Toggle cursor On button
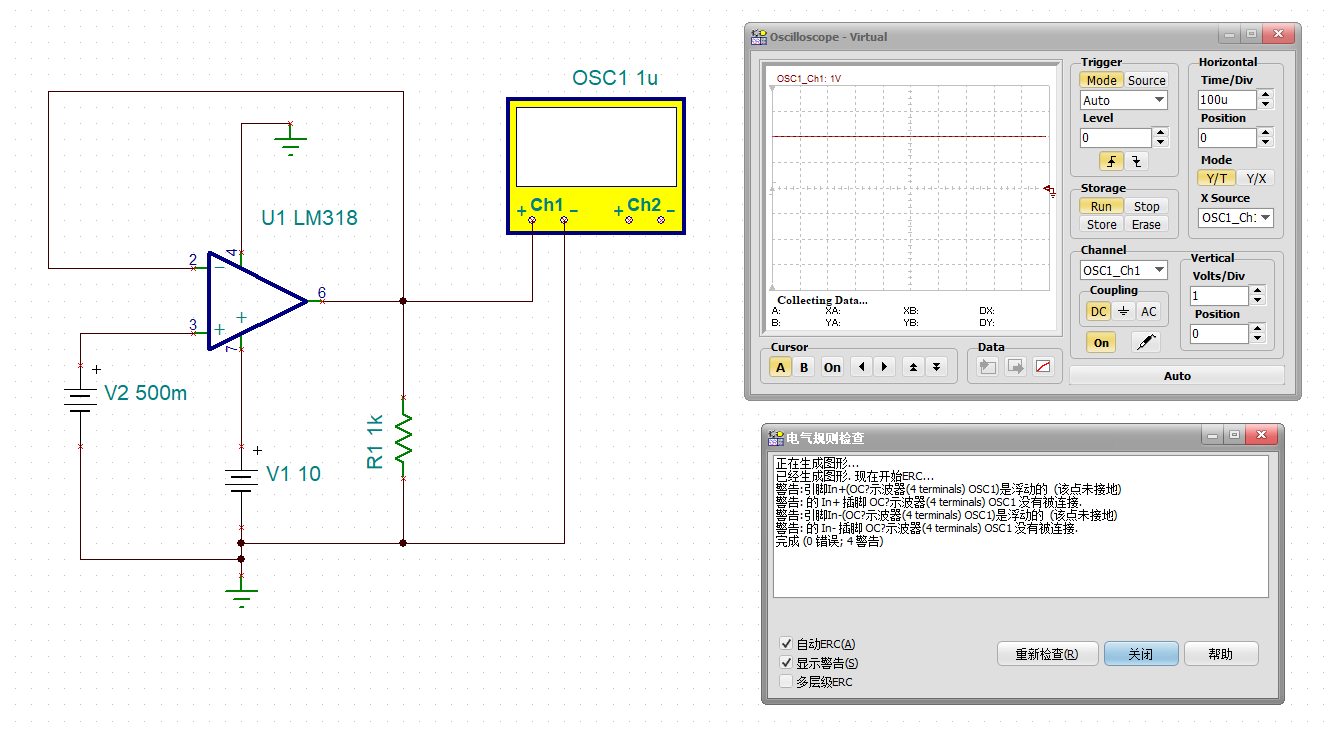1334x729 pixels. (832, 367)
